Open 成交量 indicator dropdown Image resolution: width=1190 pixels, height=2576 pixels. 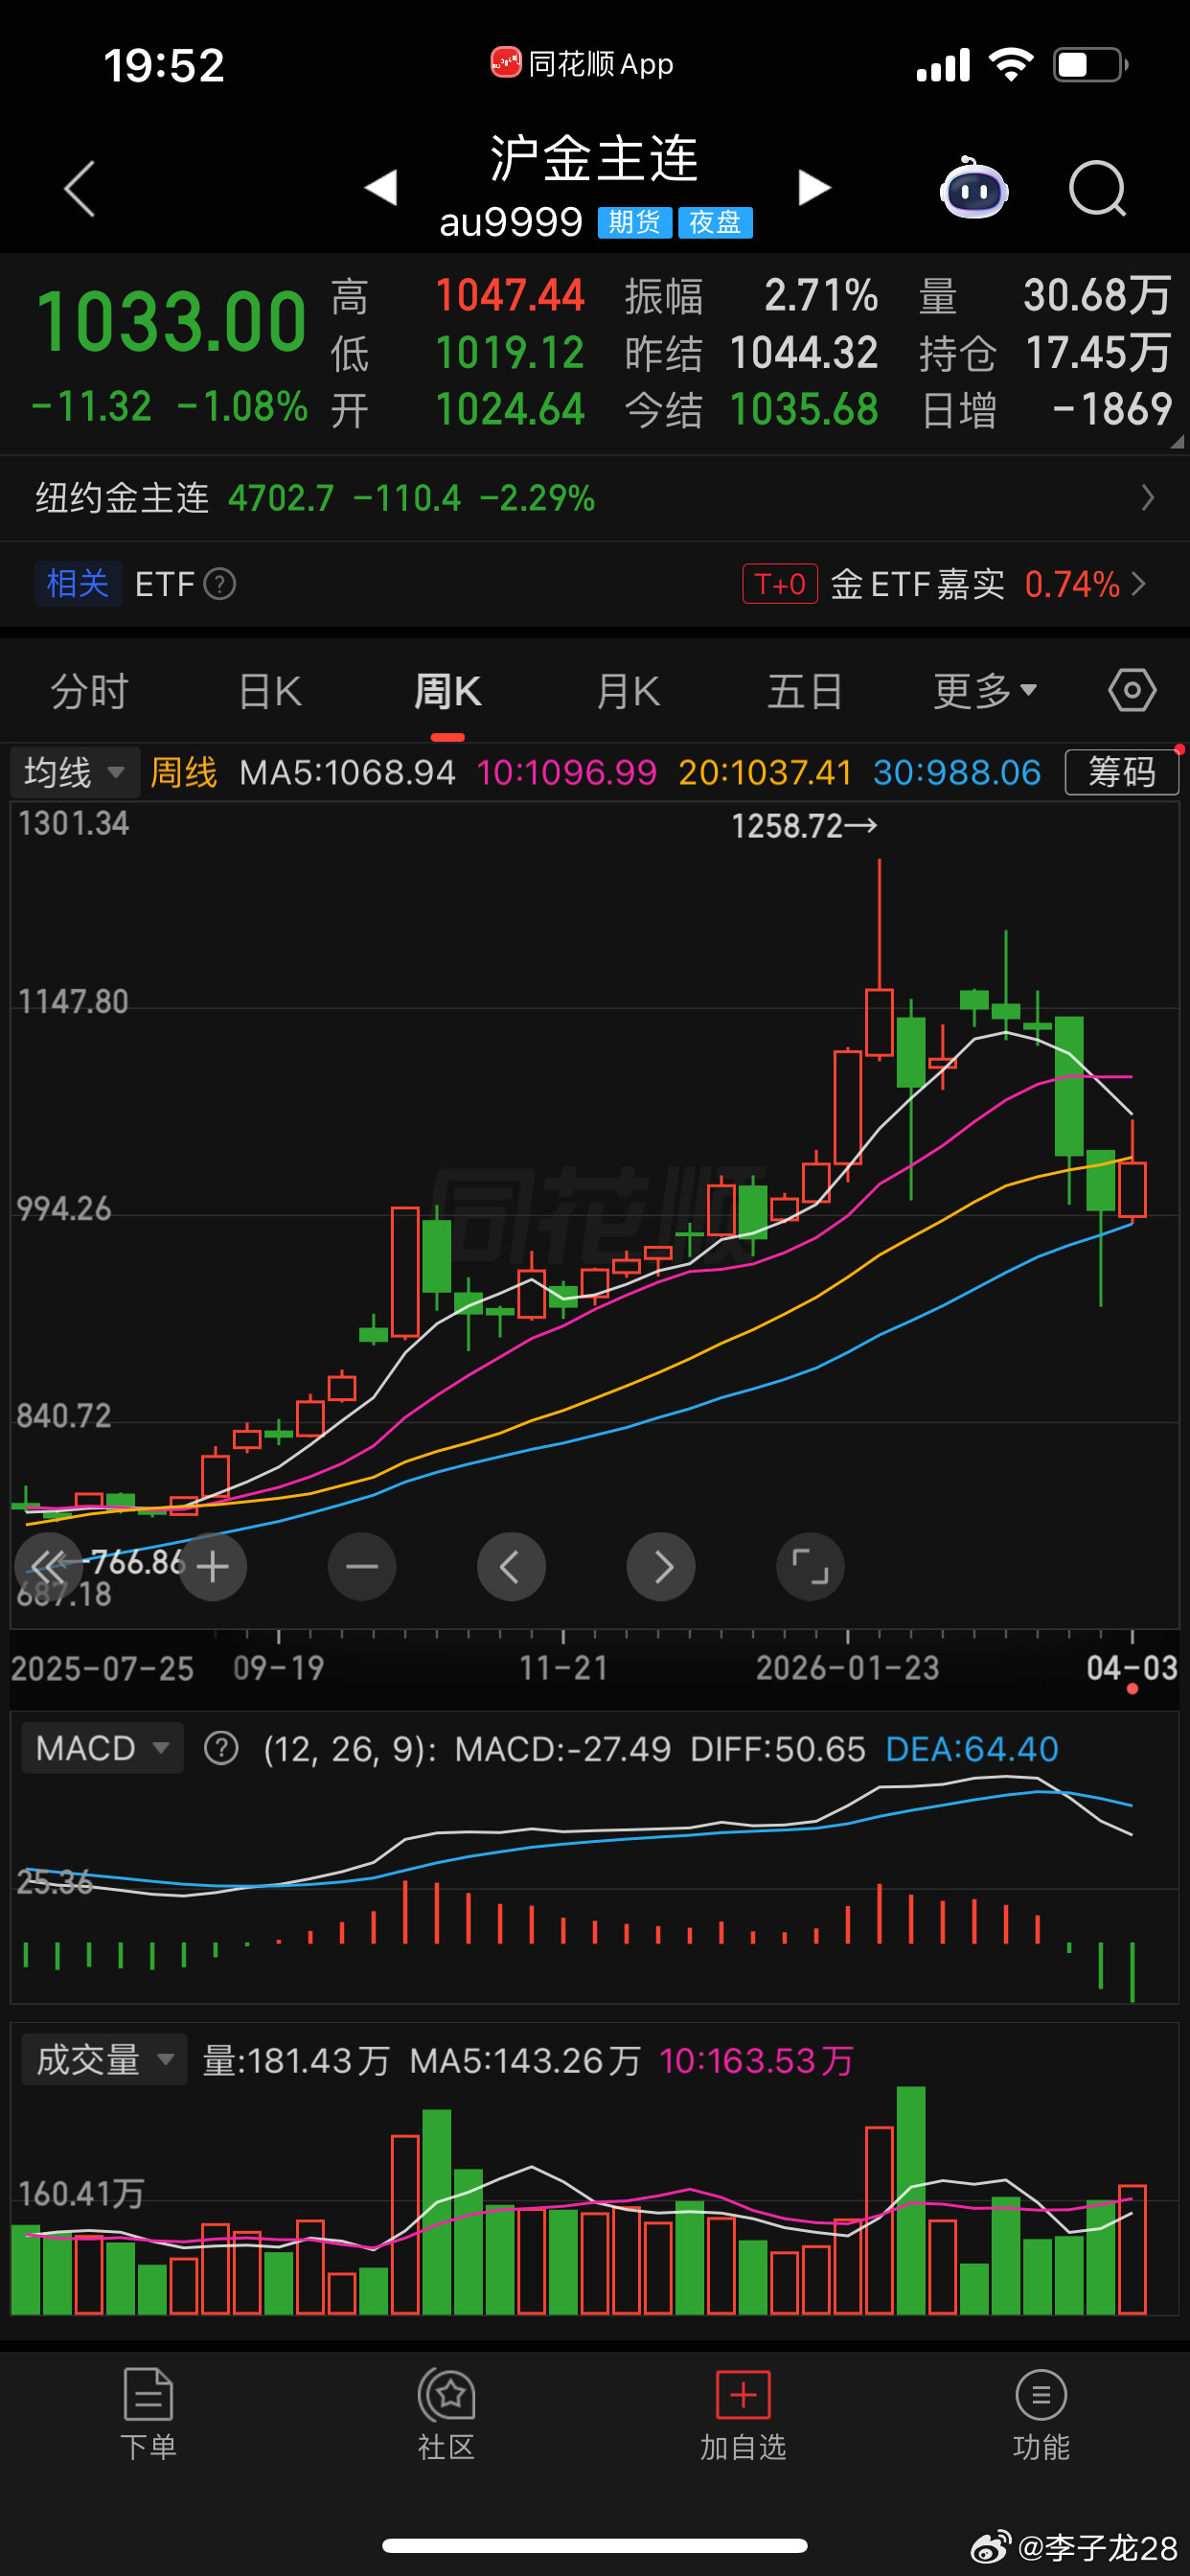[105, 2060]
